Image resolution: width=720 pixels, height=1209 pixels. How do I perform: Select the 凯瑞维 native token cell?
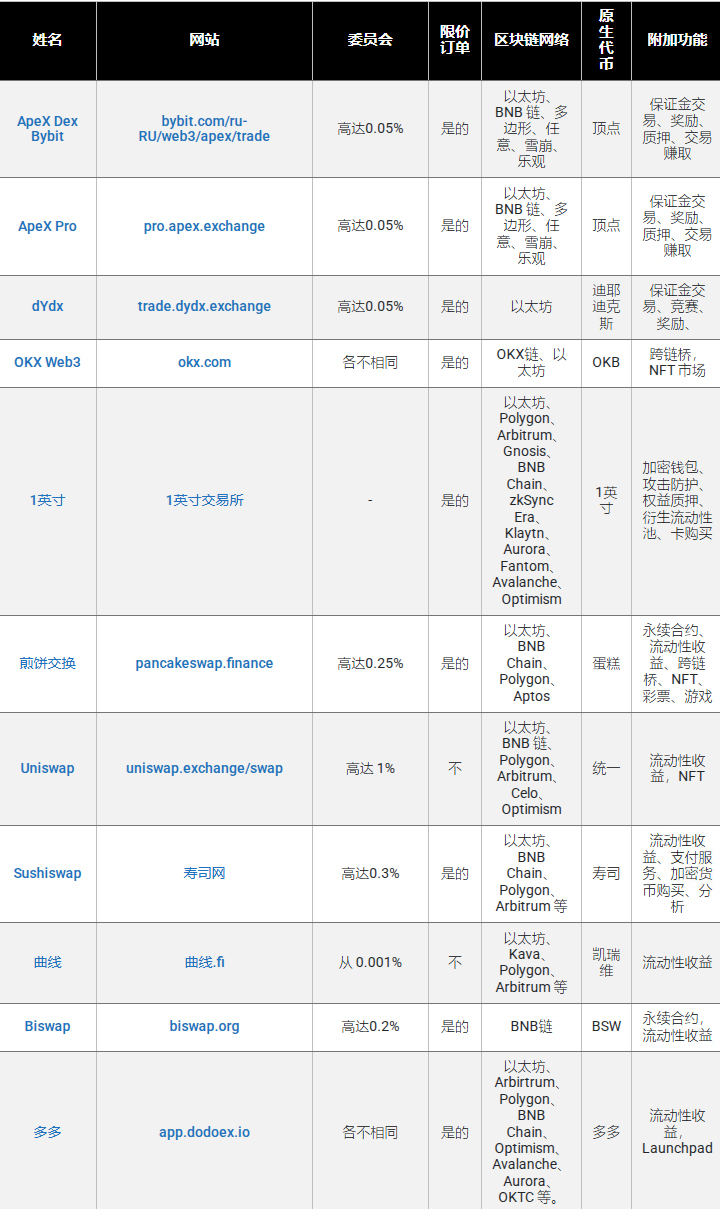606,962
